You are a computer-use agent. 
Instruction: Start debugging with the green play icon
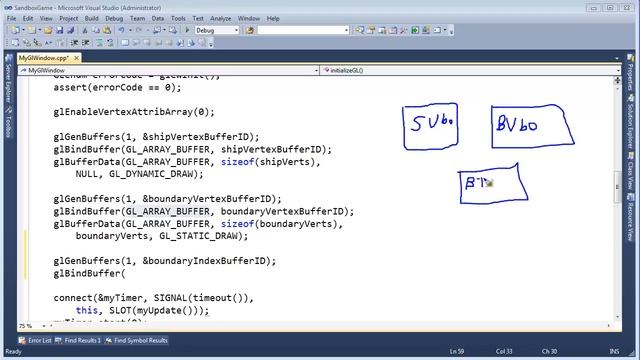pos(187,30)
